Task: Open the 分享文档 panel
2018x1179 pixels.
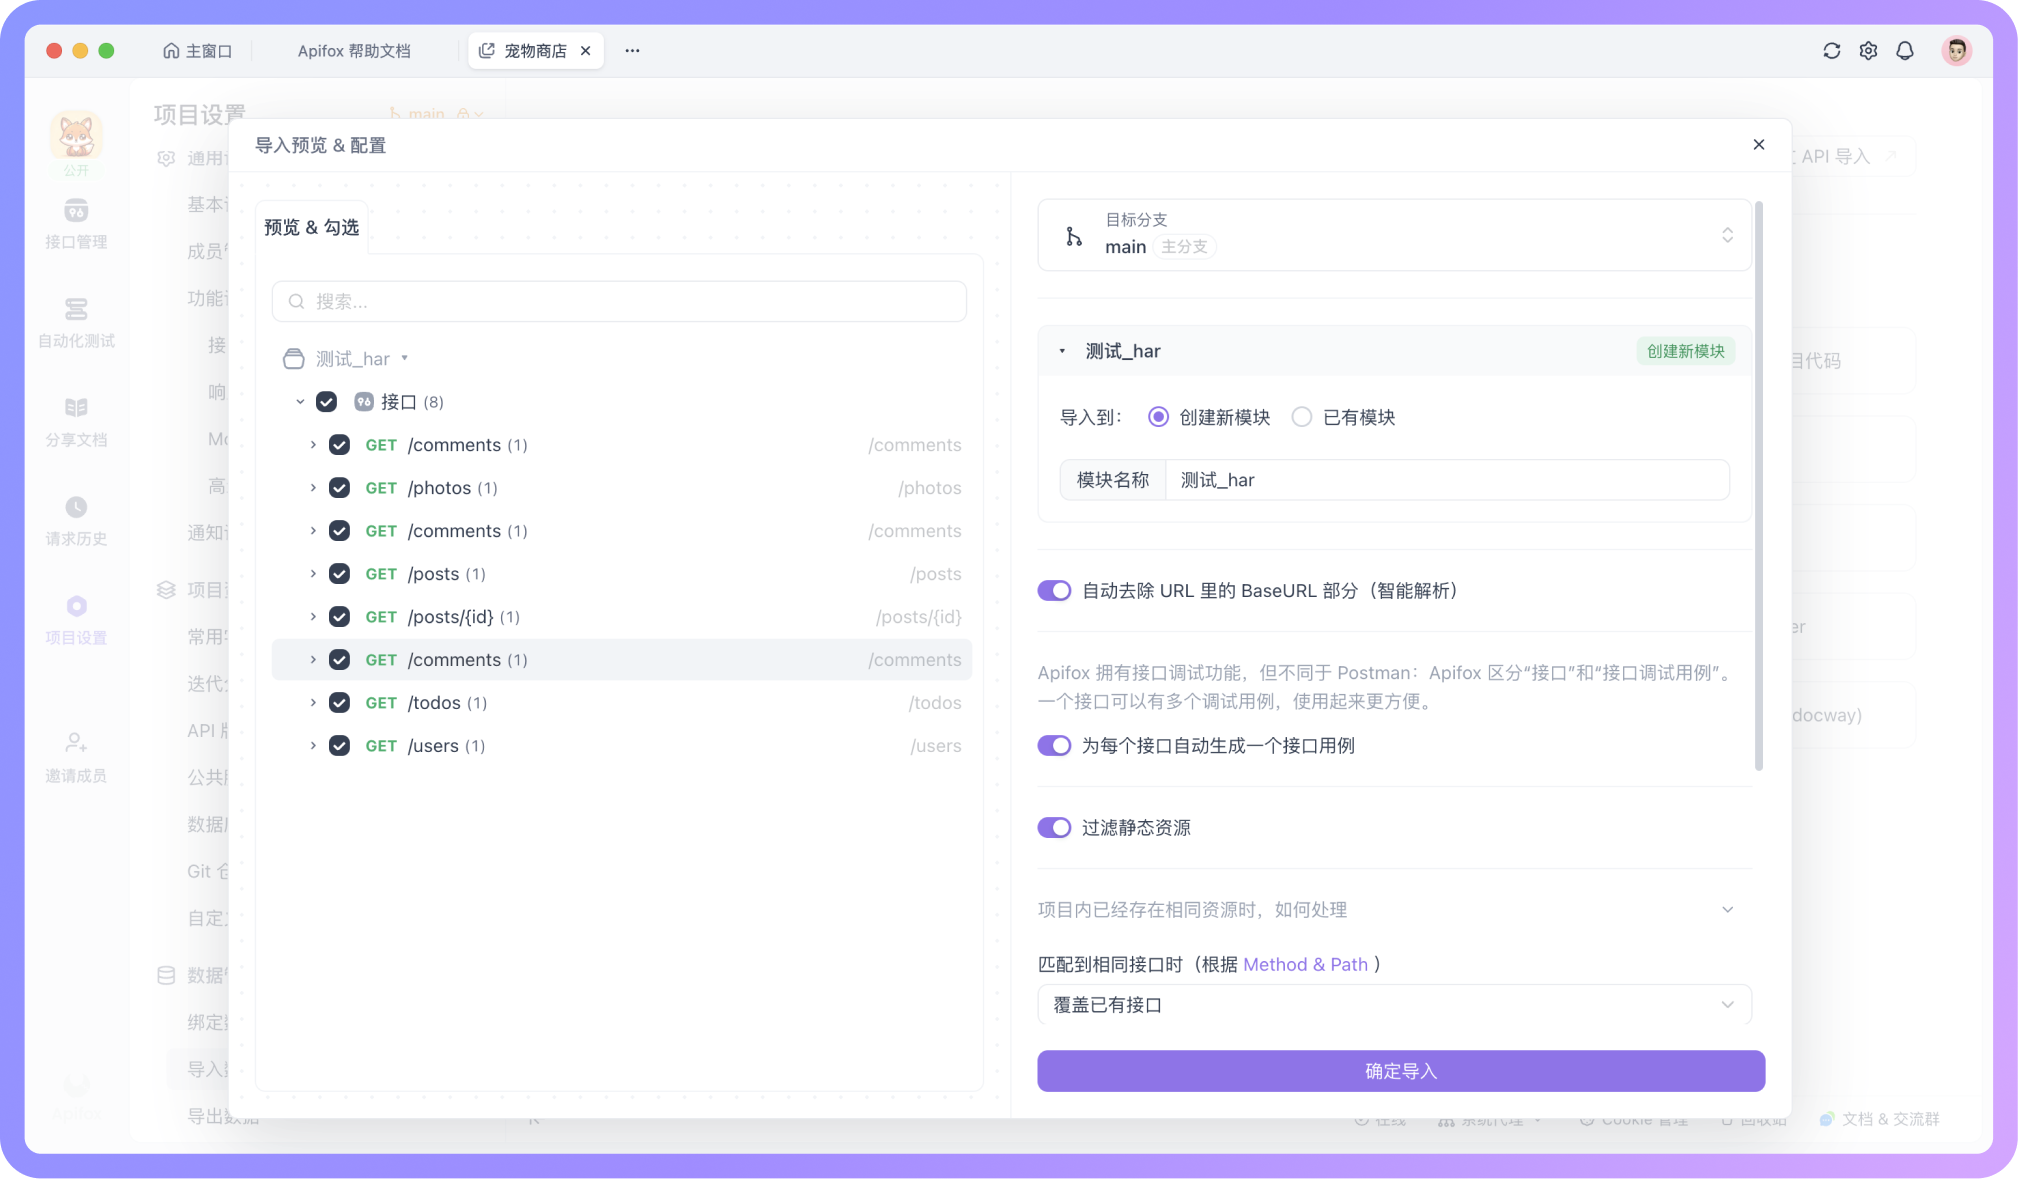Action: [x=75, y=421]
